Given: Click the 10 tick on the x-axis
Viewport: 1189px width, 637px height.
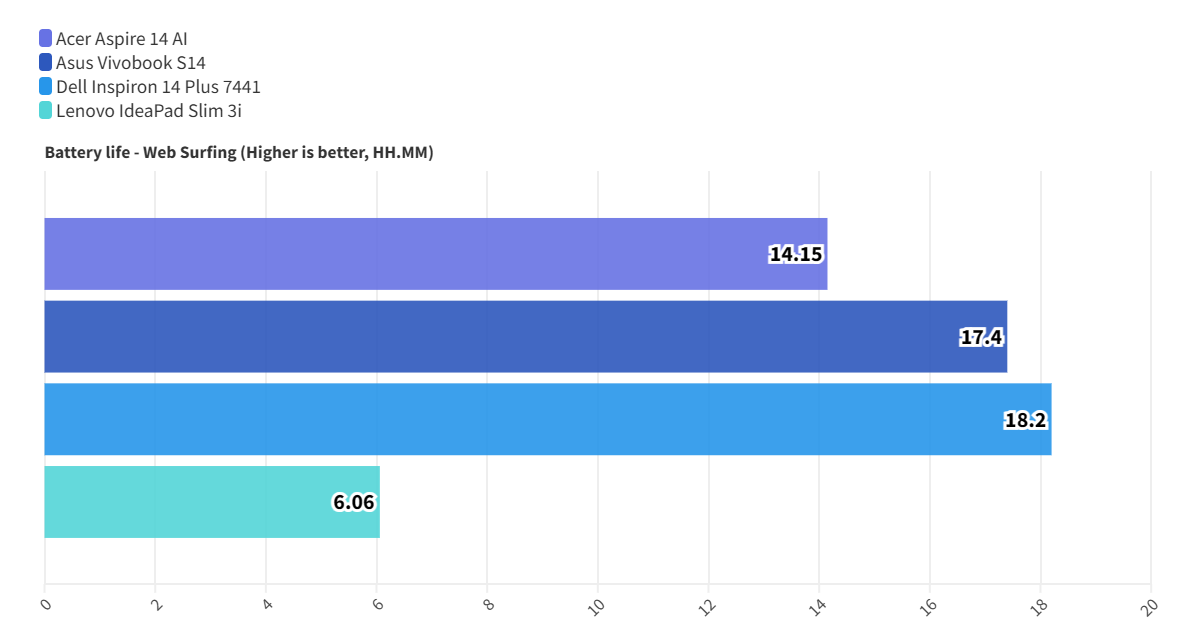Looking at the screenshot, I should (598, 605).
